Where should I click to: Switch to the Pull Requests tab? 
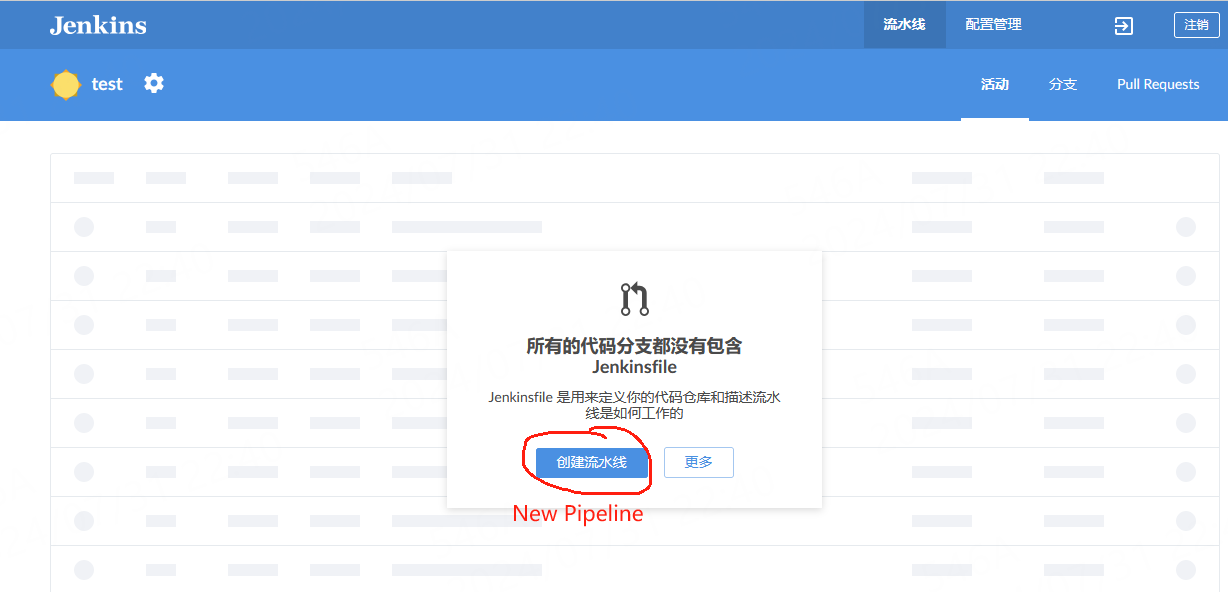click(1158, 84)
